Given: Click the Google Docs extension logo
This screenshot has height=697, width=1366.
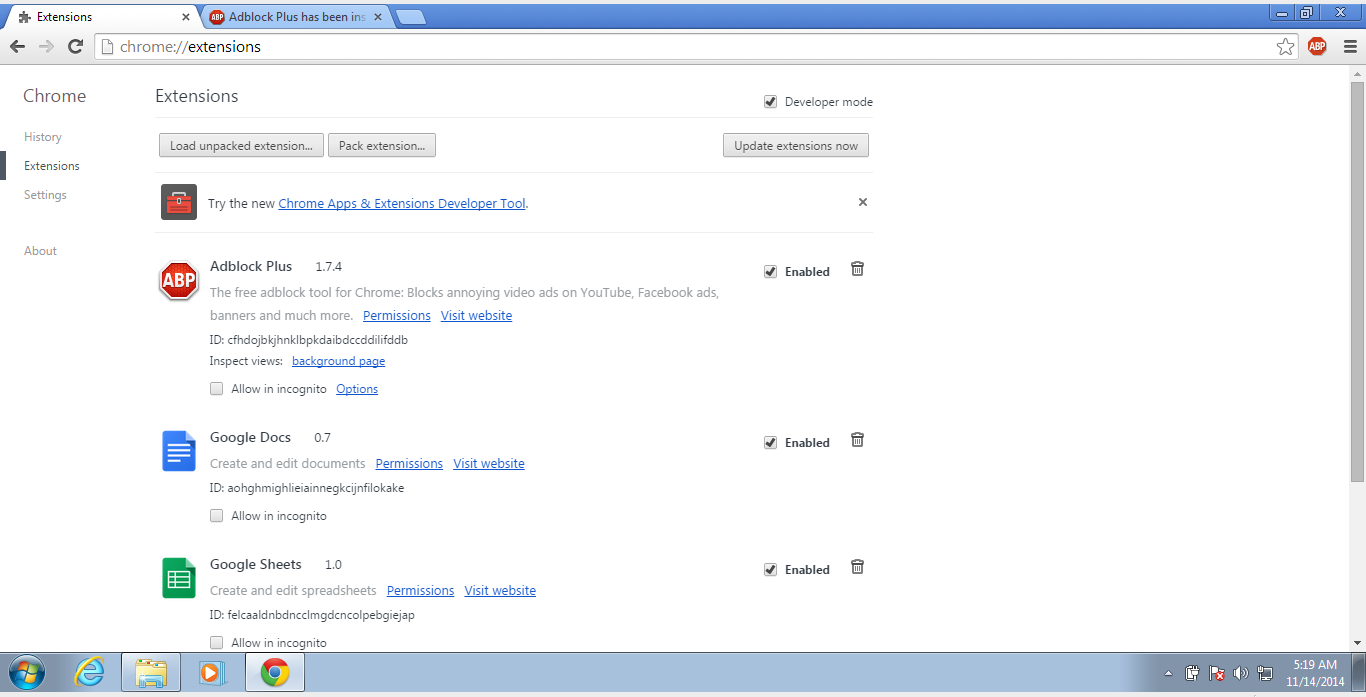Looking at the screenshot, I should pyautogui.click(x=179, y=451).
